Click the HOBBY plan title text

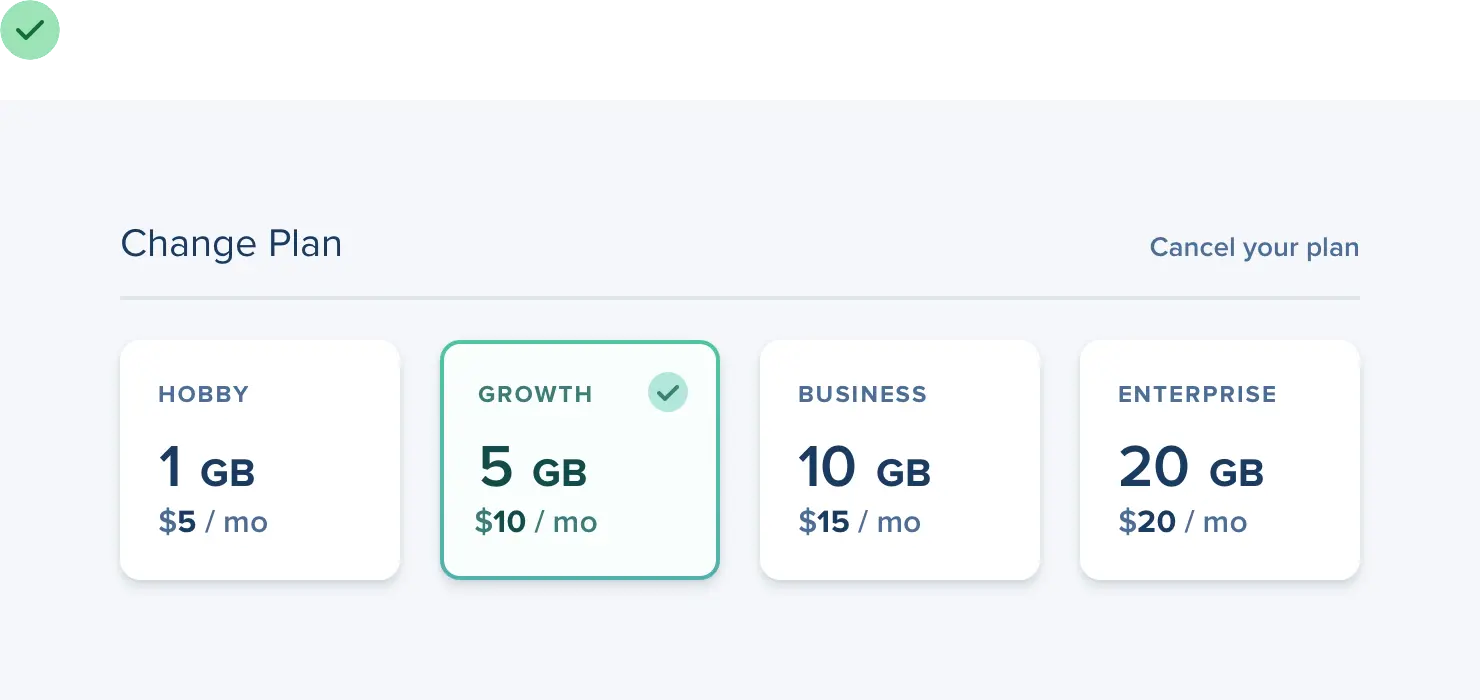[x=204, y=394]
